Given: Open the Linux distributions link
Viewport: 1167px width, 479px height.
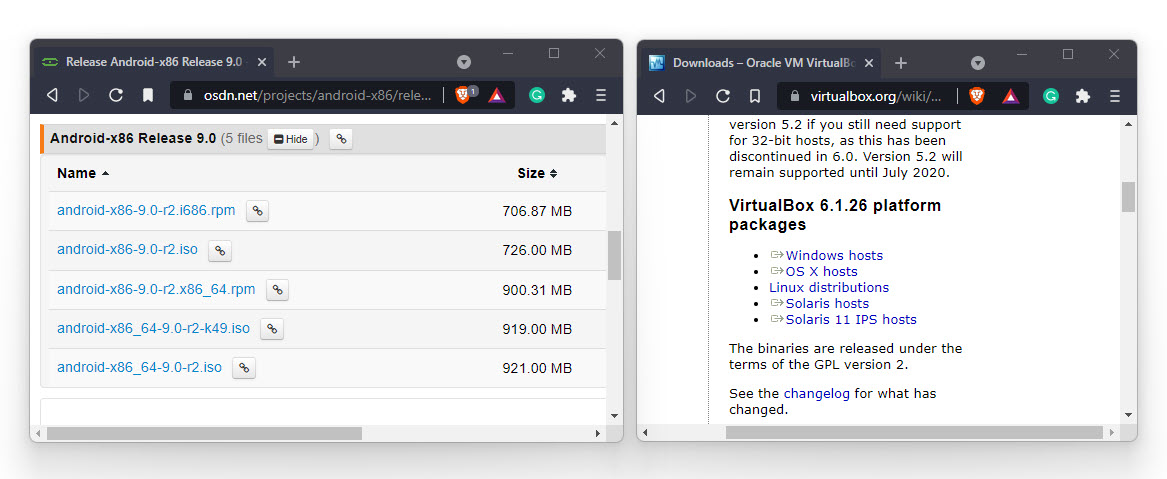Looking at the screenshot, I should 829,287.
